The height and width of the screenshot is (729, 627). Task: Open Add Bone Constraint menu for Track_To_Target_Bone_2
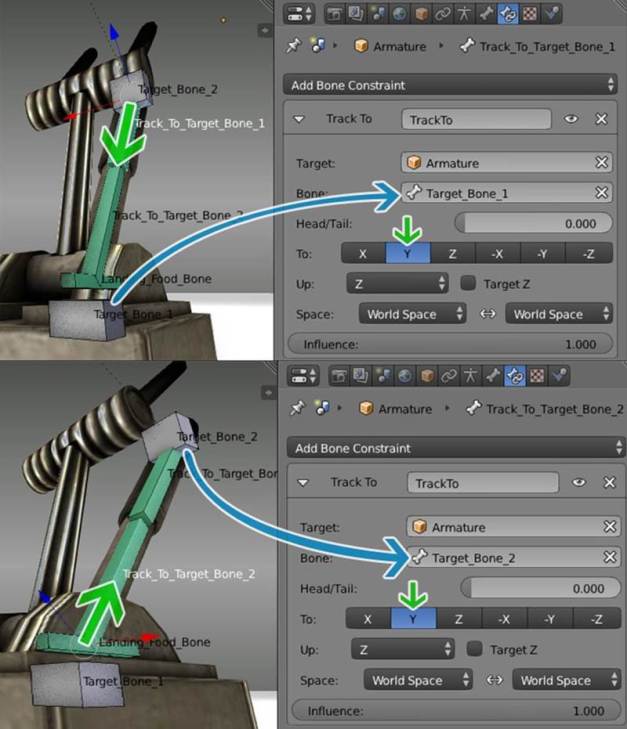[456, 448]
